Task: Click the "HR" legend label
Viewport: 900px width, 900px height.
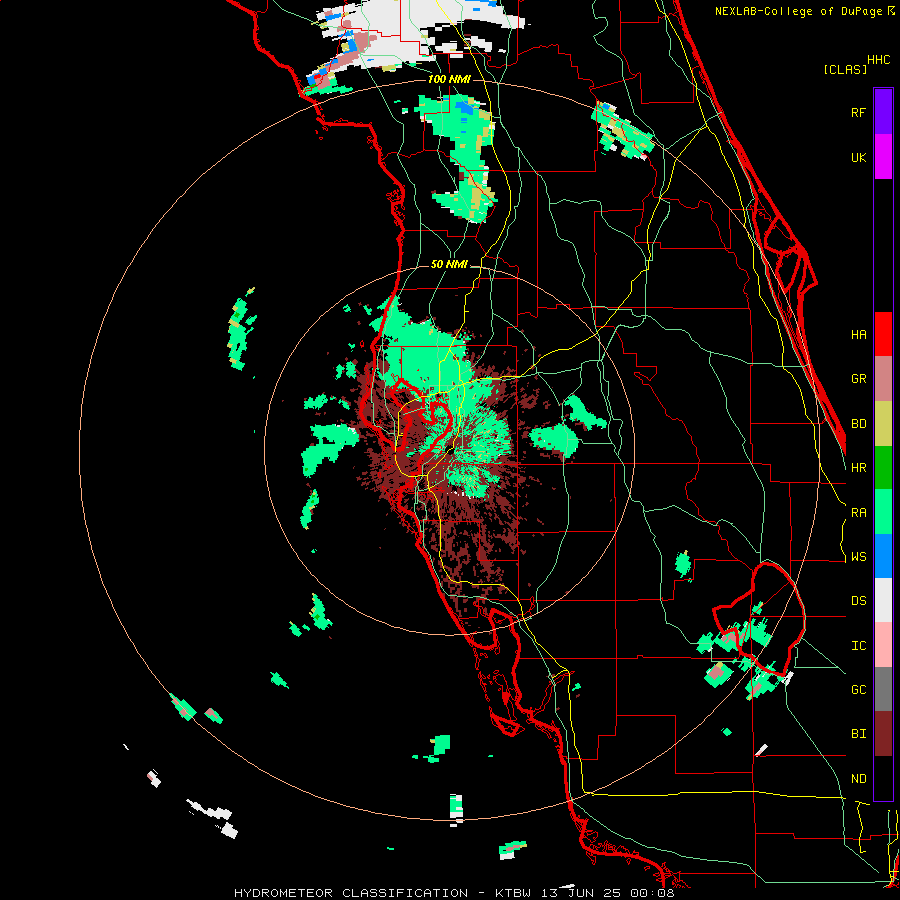Action: coord(858,468)
